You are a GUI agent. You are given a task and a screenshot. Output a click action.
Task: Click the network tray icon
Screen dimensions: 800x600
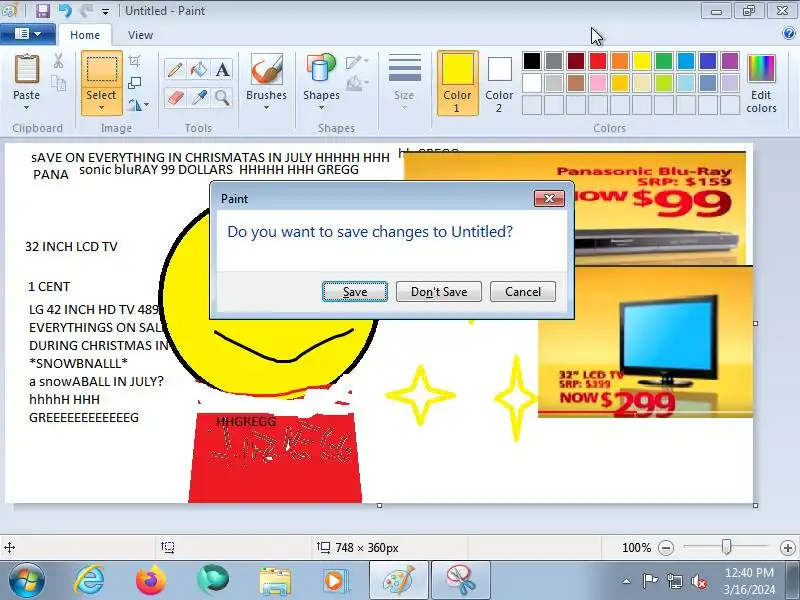[x=675, y=581]
